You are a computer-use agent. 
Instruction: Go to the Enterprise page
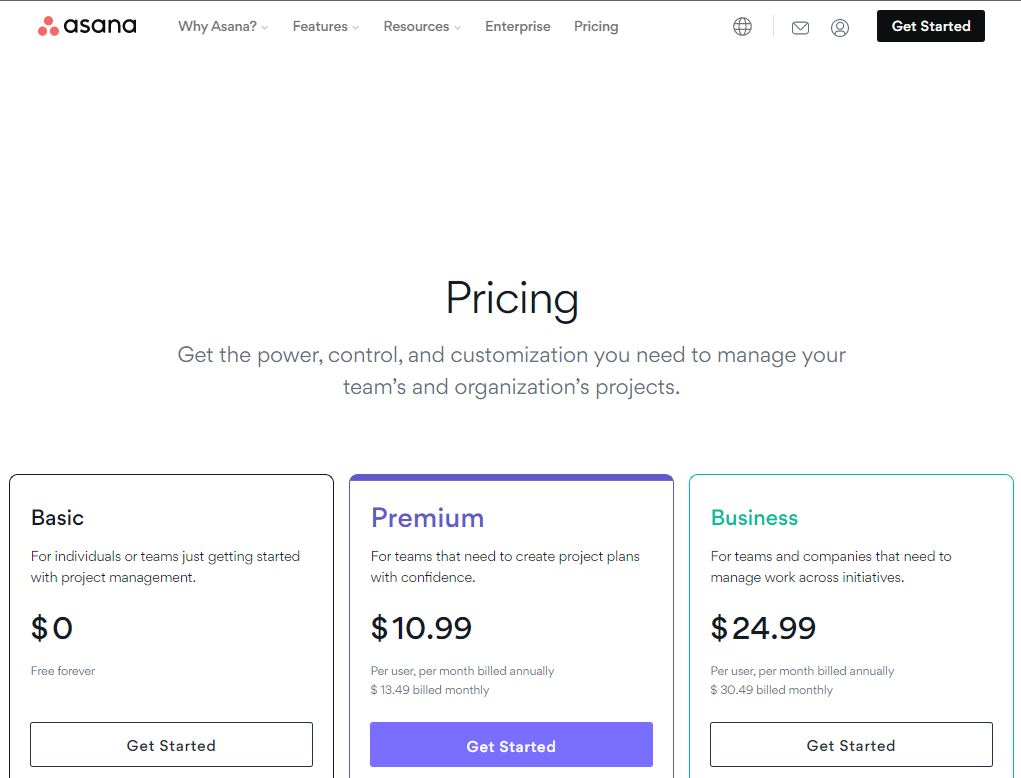coord(518,27)
